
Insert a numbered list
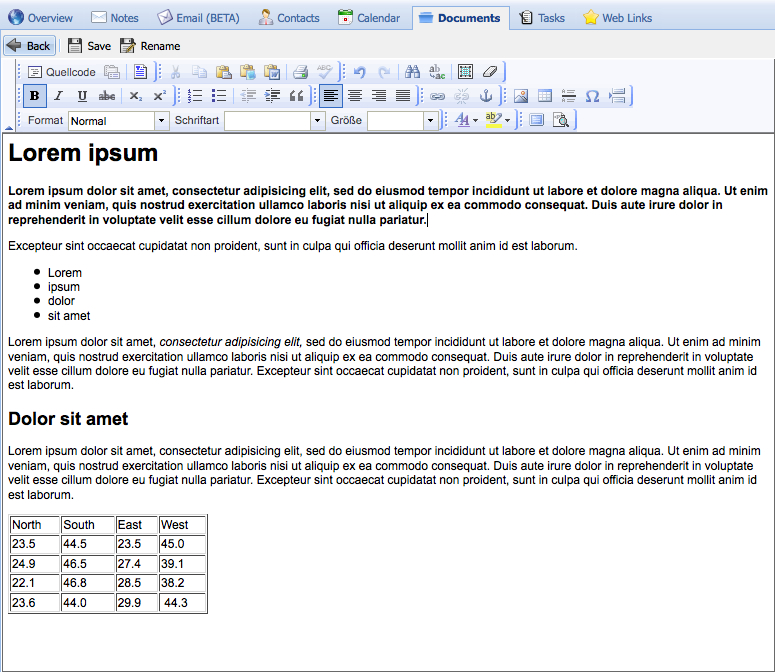pyautogui.click(x=195, y=96)
